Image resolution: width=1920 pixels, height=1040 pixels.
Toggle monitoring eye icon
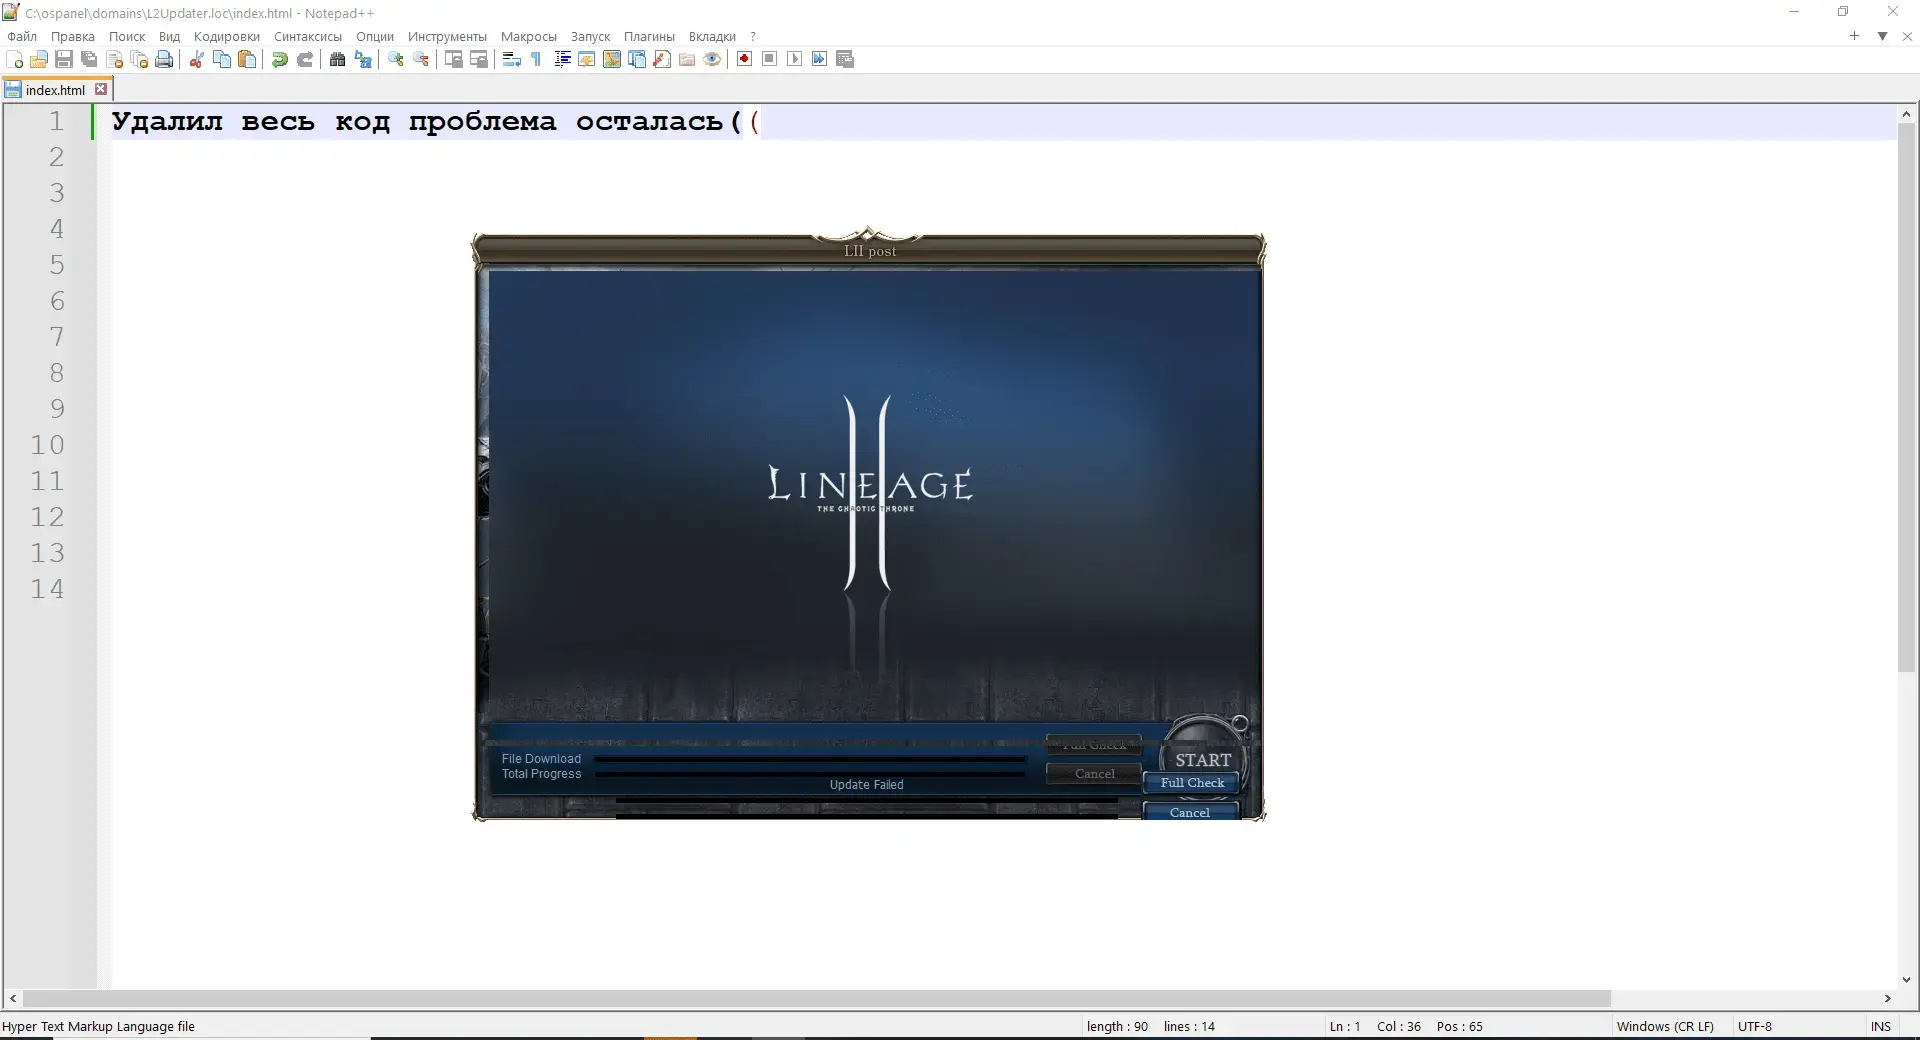point(712,59)
